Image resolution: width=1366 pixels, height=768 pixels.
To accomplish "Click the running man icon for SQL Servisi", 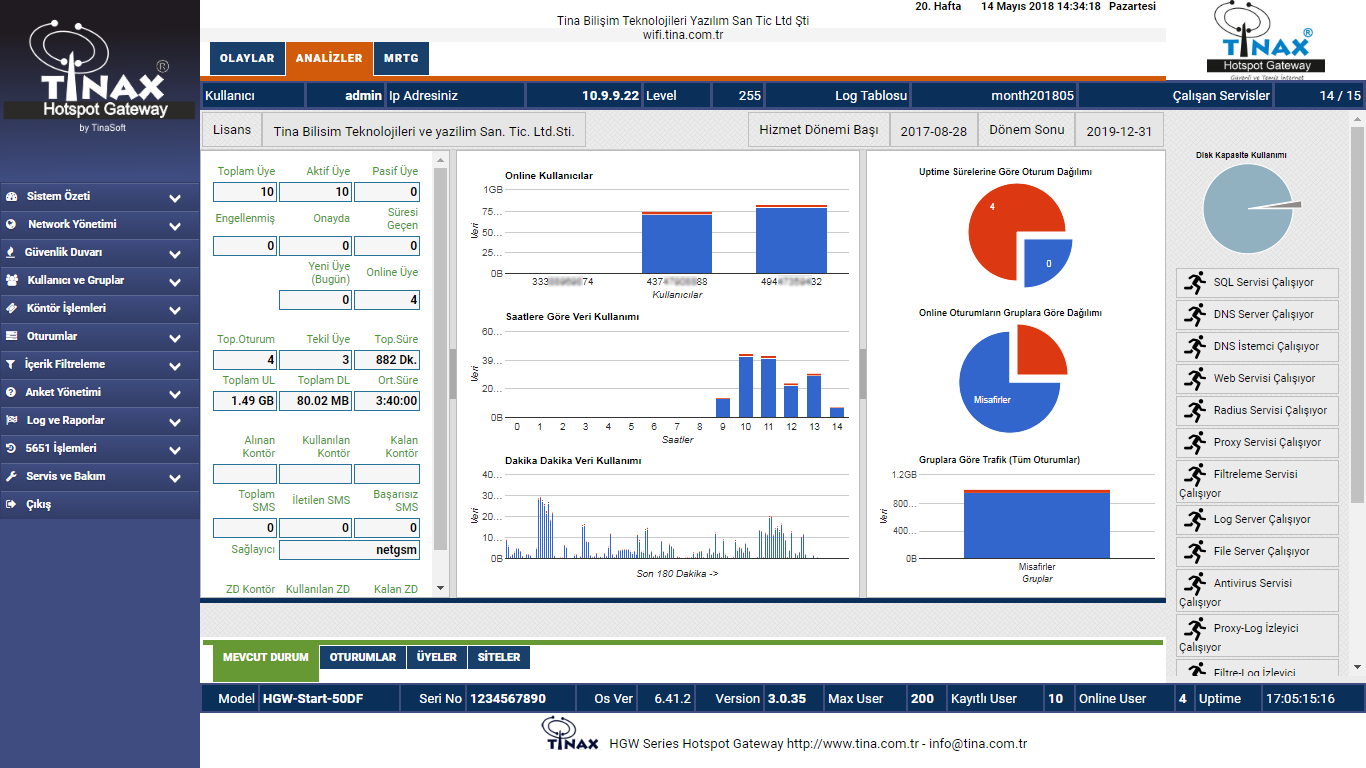I will click(x=1194, y=282).
